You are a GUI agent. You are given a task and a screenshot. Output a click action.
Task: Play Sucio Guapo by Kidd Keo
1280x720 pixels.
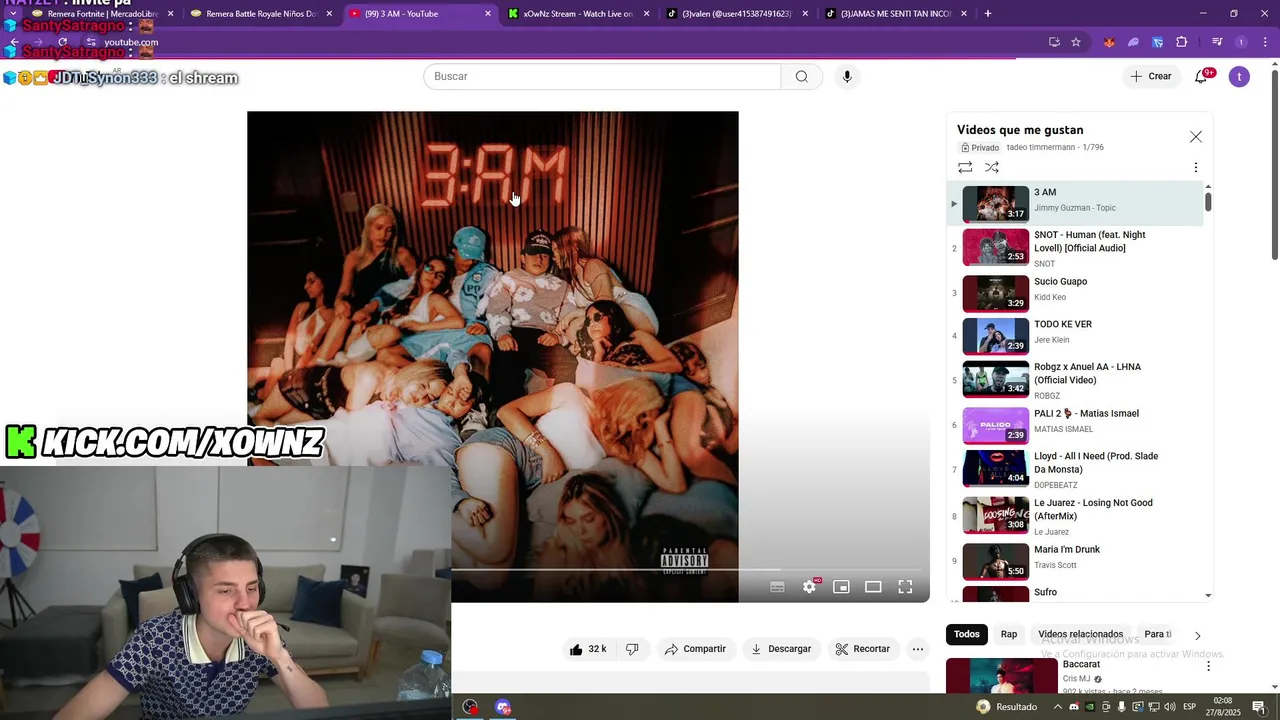tap(1075, 292)
